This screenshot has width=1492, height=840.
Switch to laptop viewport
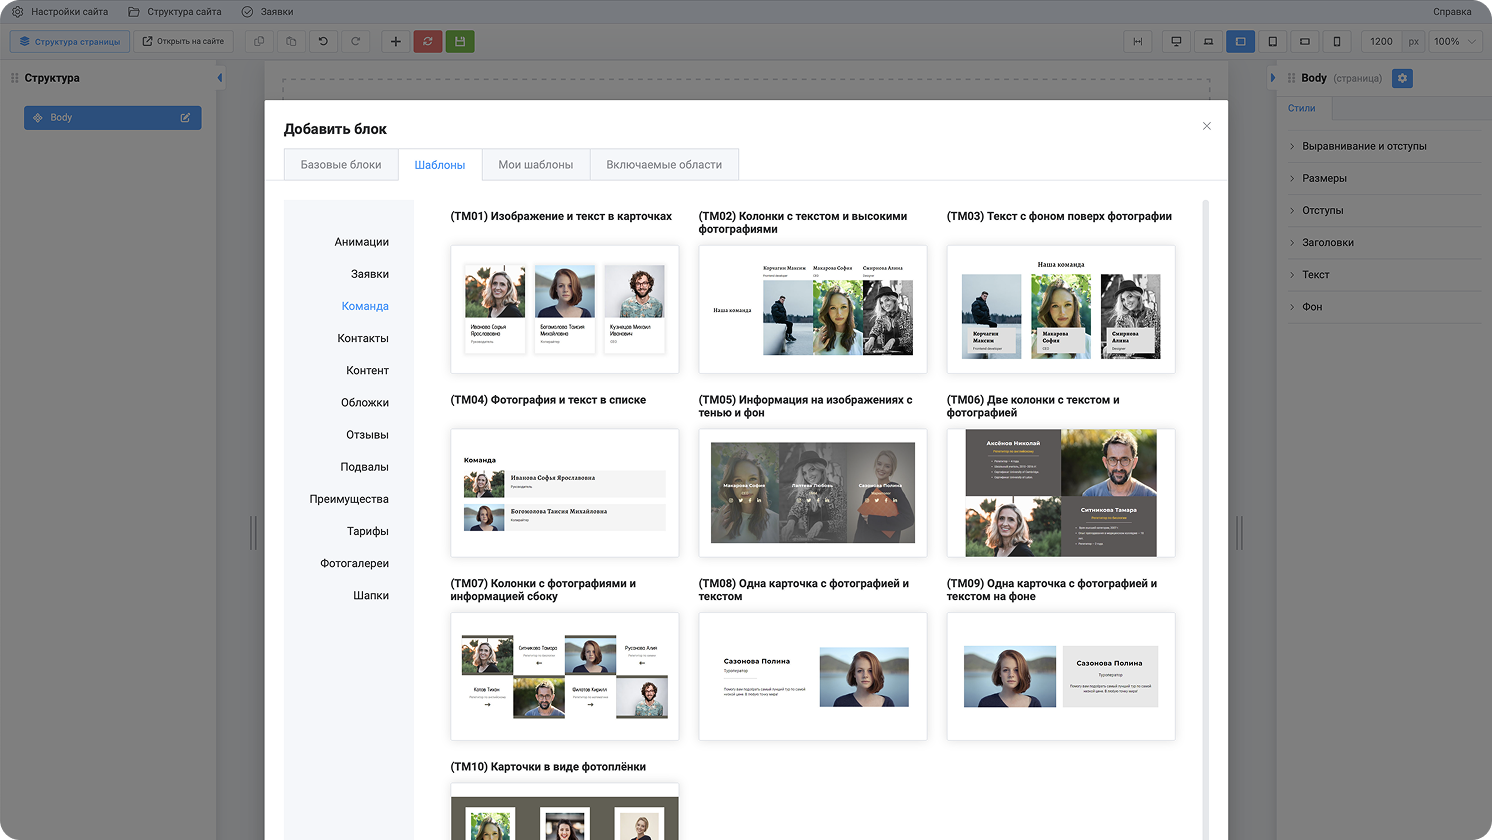tap(1209, 42)
